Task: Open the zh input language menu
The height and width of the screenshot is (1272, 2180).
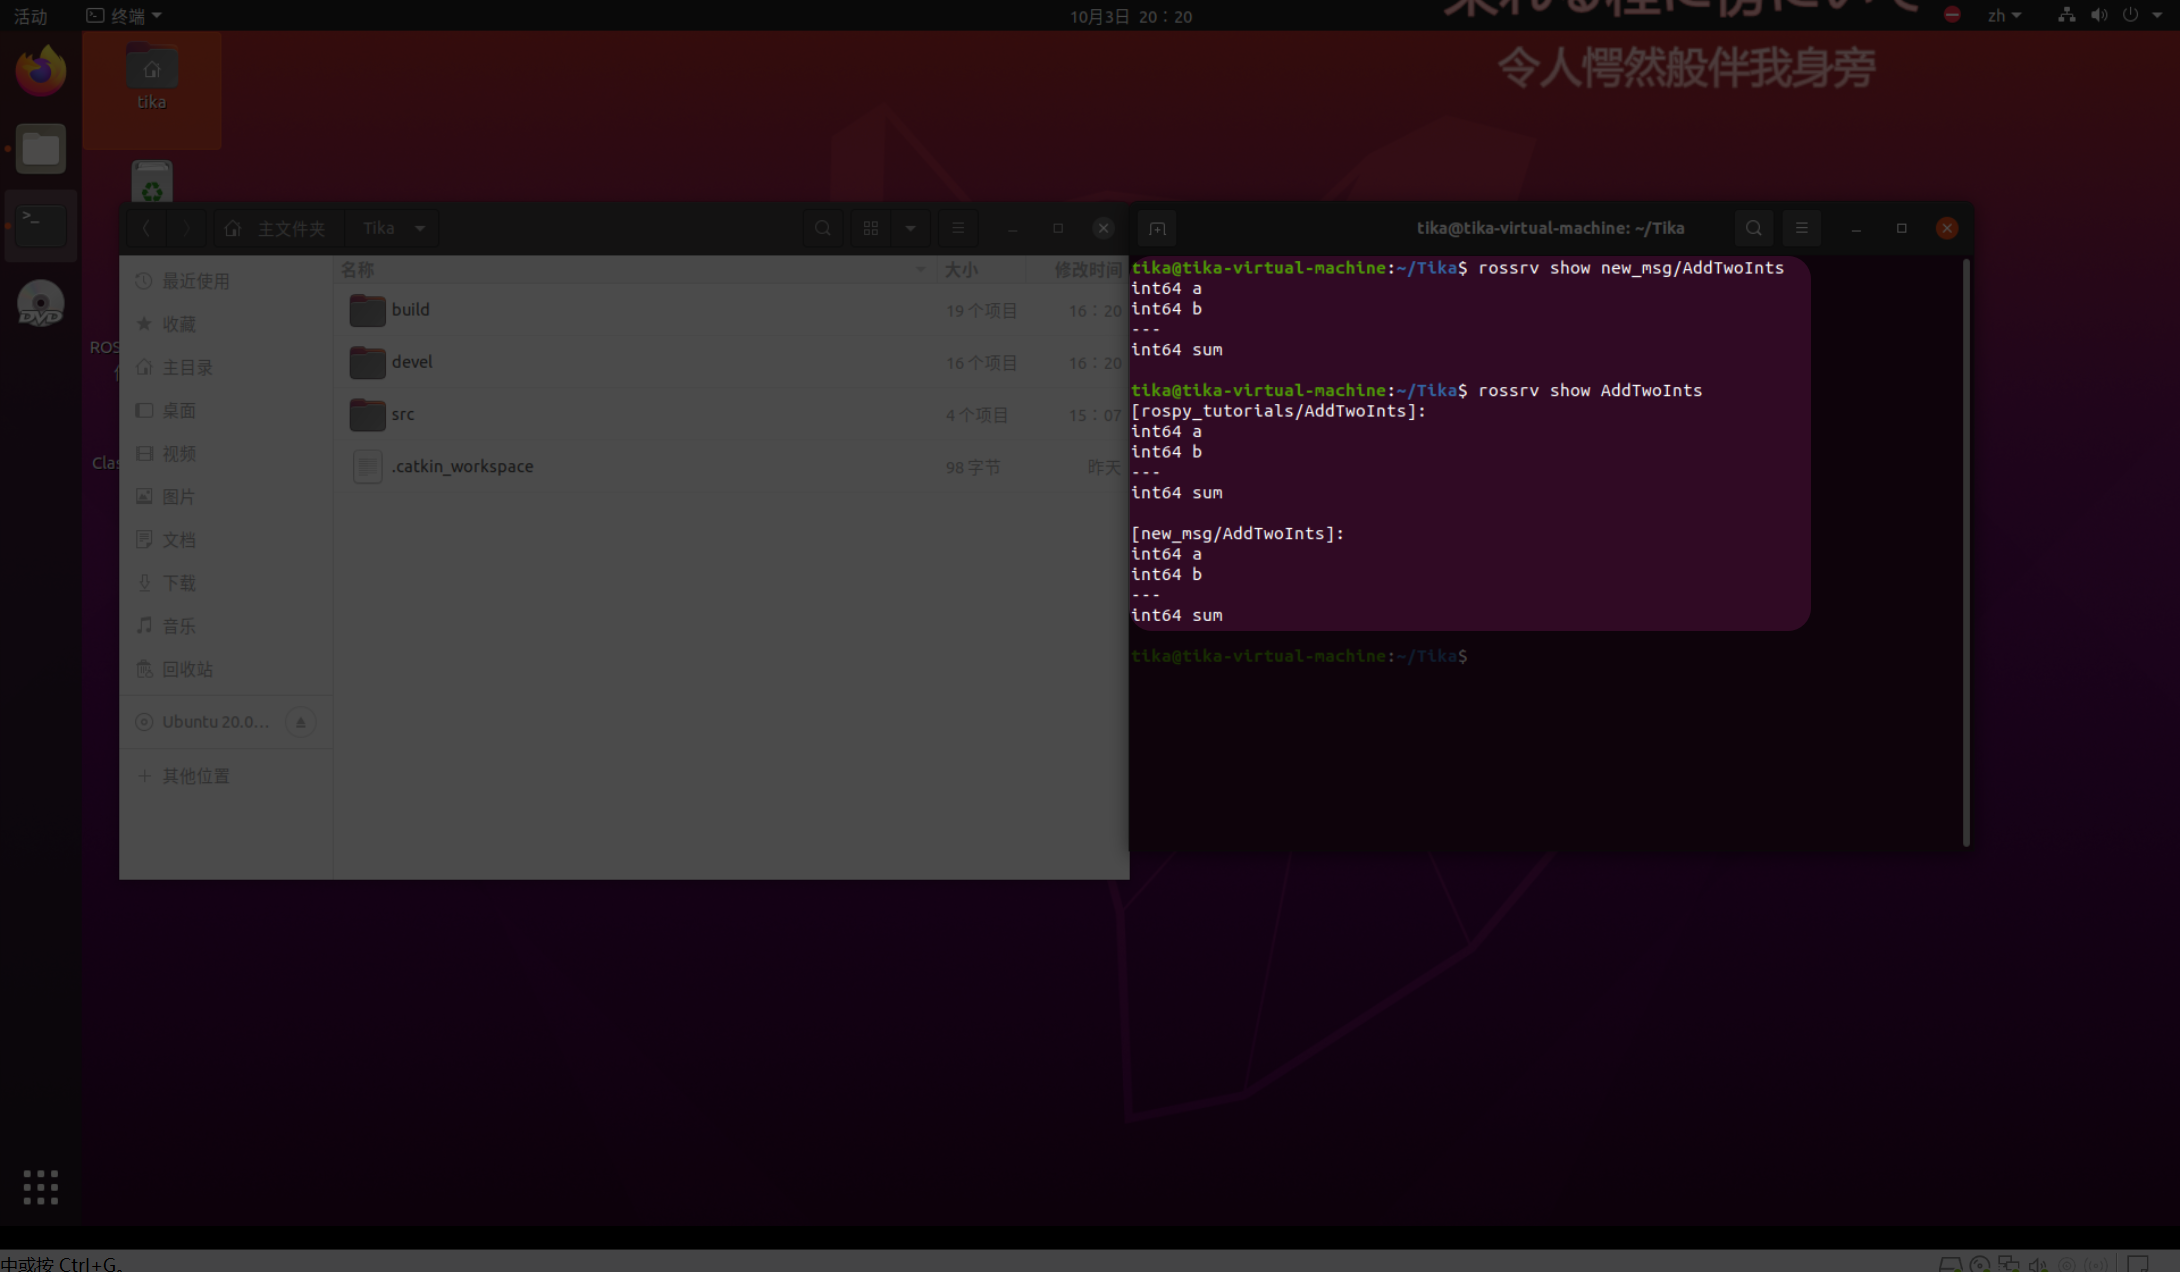Action: click(2003, 15)
